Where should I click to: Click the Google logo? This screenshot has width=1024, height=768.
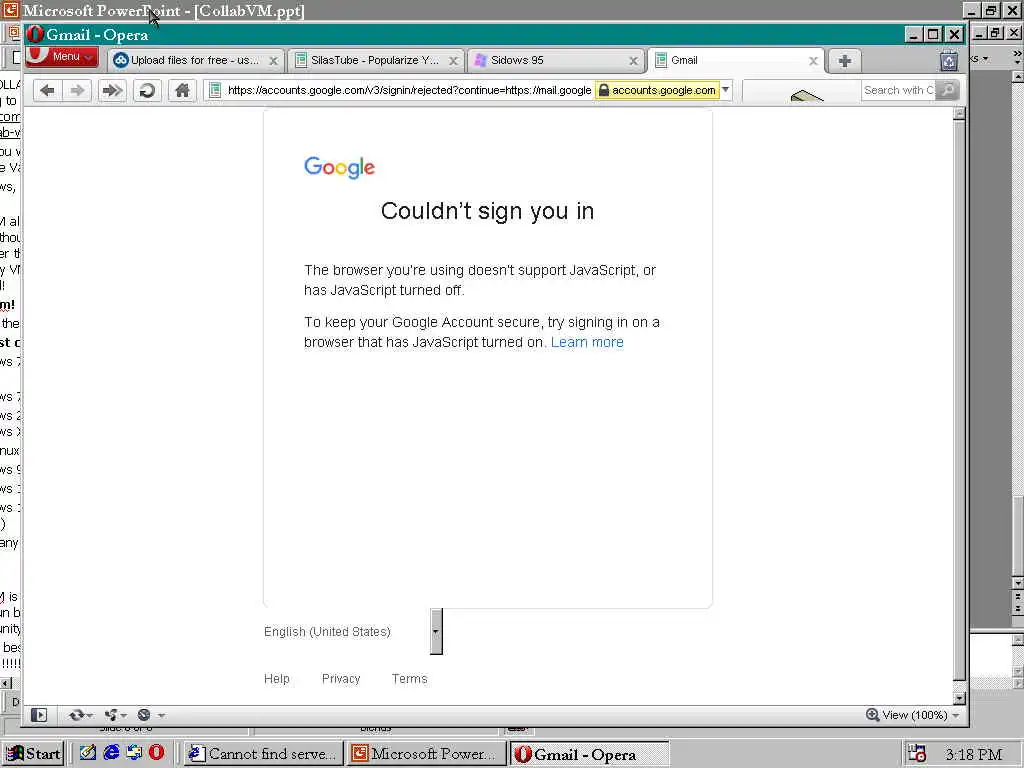pyautogui.click(x=340, y=168)
